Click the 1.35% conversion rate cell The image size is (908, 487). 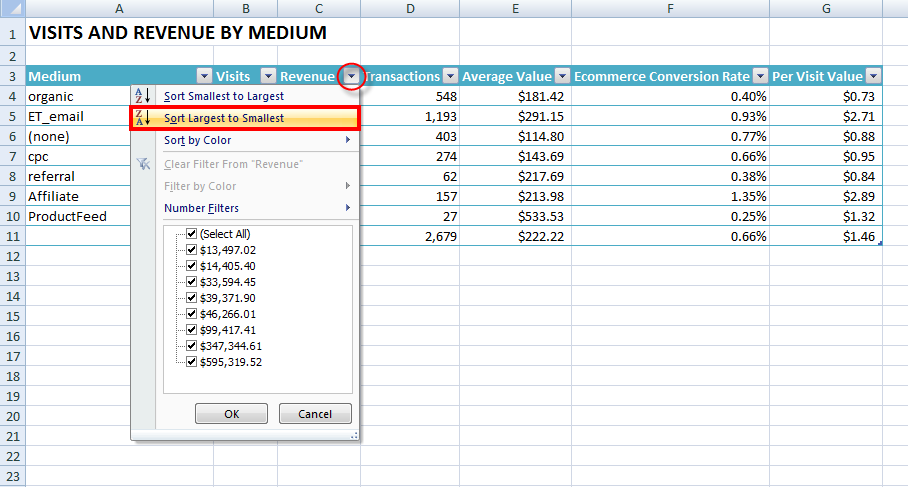pyautogui.click(x=671, y=196)
